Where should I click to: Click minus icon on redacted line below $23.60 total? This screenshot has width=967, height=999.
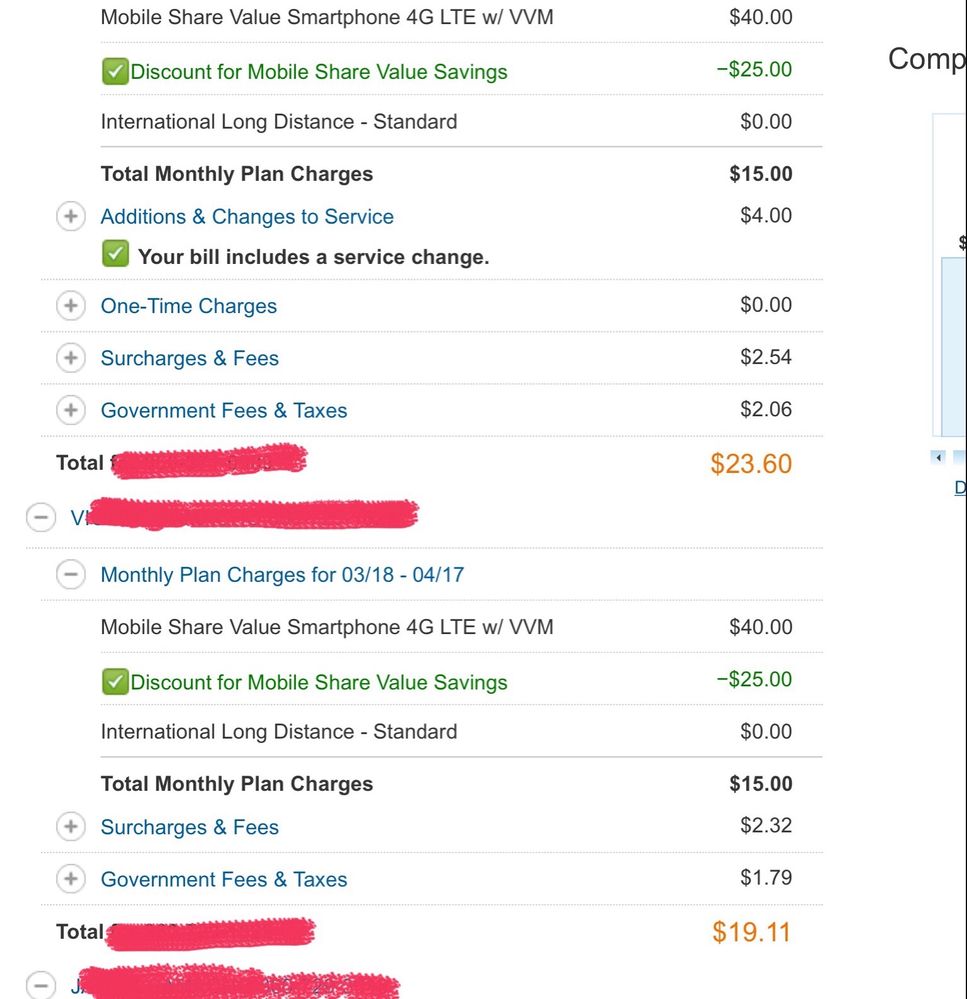pos(40,517)
